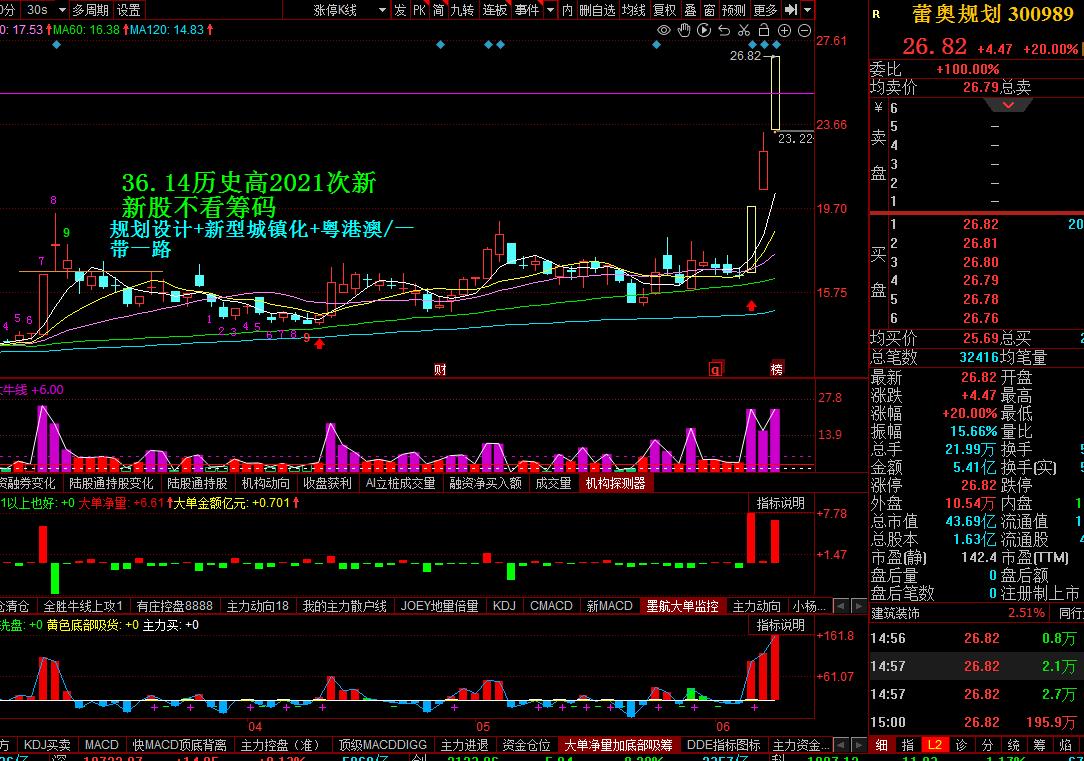Click the 建筑装饰 sector link
This screenshot has width=1084, height=761.
click(897, 613)
